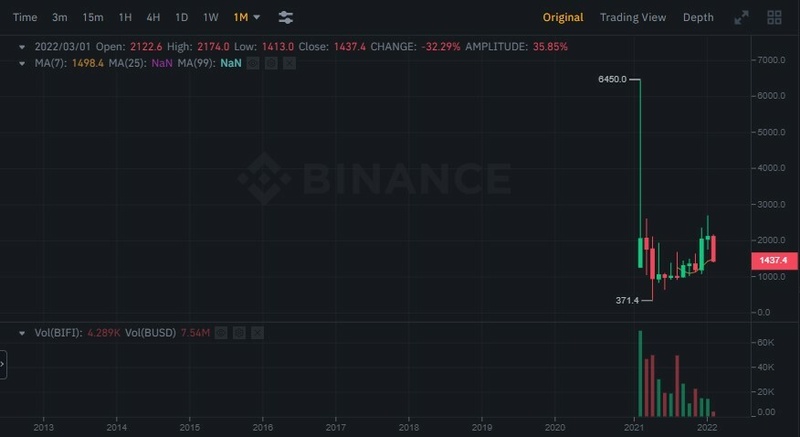
Task: Click the current price label 1437.4
Action: click(x=773, y=260)
